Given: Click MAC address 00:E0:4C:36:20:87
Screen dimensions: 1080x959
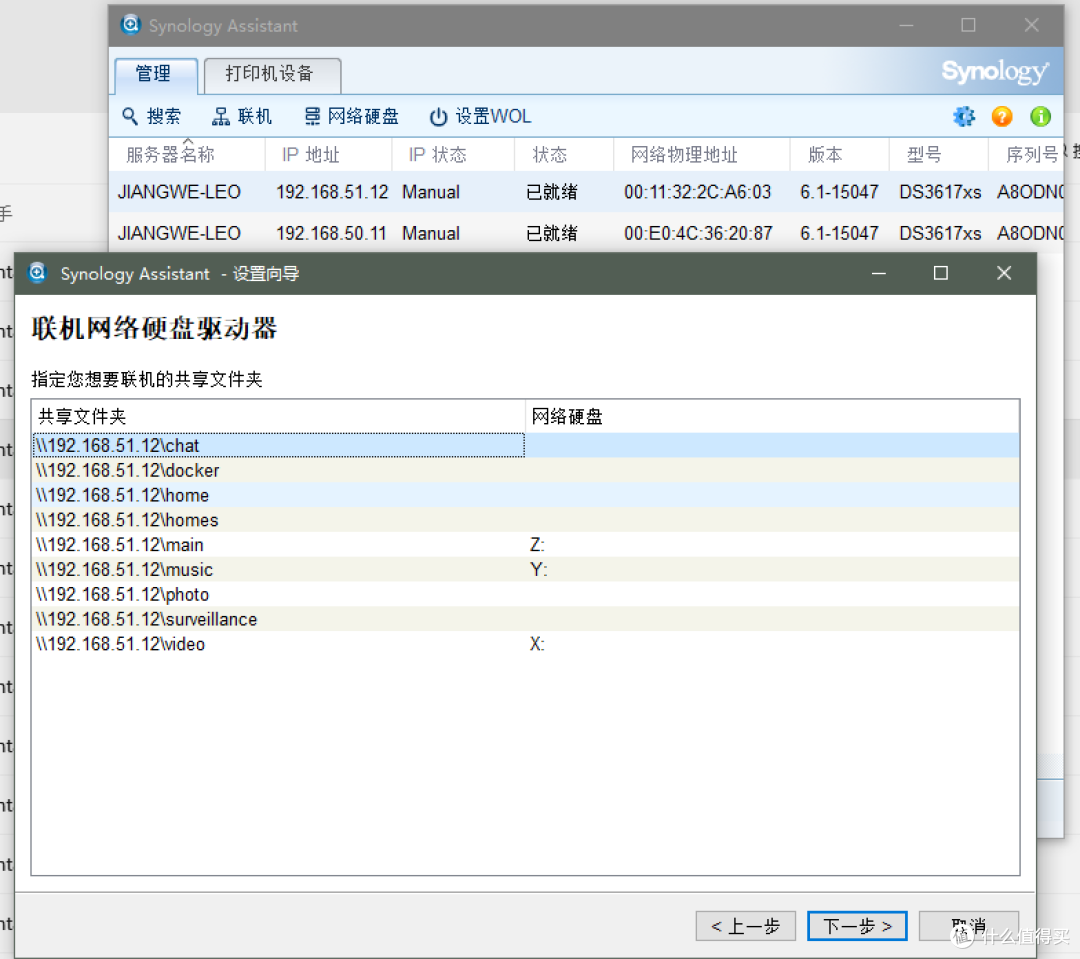Looking at the screenshot, I should coord(698,233).
